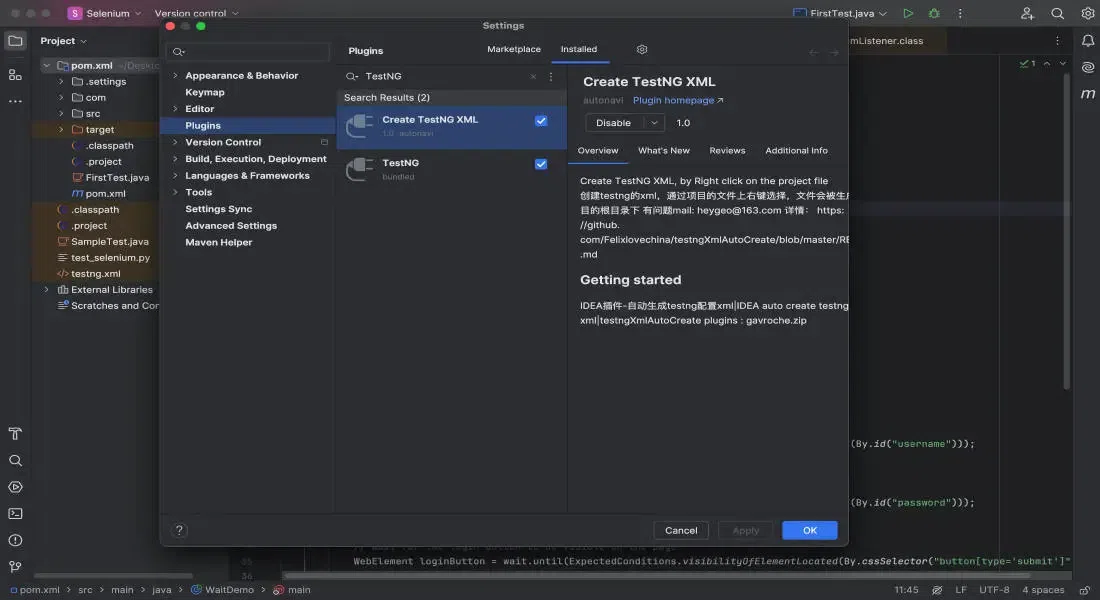The width and height of the screenshot is (1100, 600).
Task: Open plugin search options vertical dots
Action: pyautogui.click(x=551, y=76)
